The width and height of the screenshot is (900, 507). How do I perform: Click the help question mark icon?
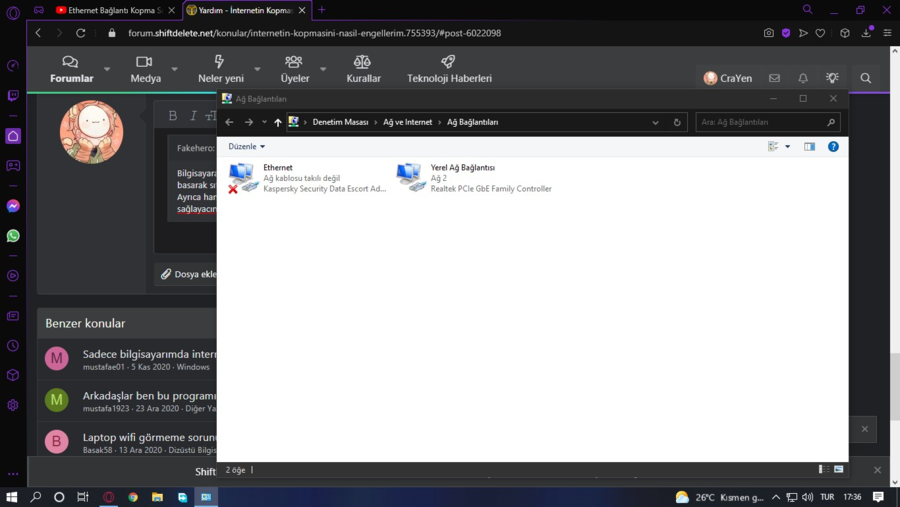click(x=833, y=147)
